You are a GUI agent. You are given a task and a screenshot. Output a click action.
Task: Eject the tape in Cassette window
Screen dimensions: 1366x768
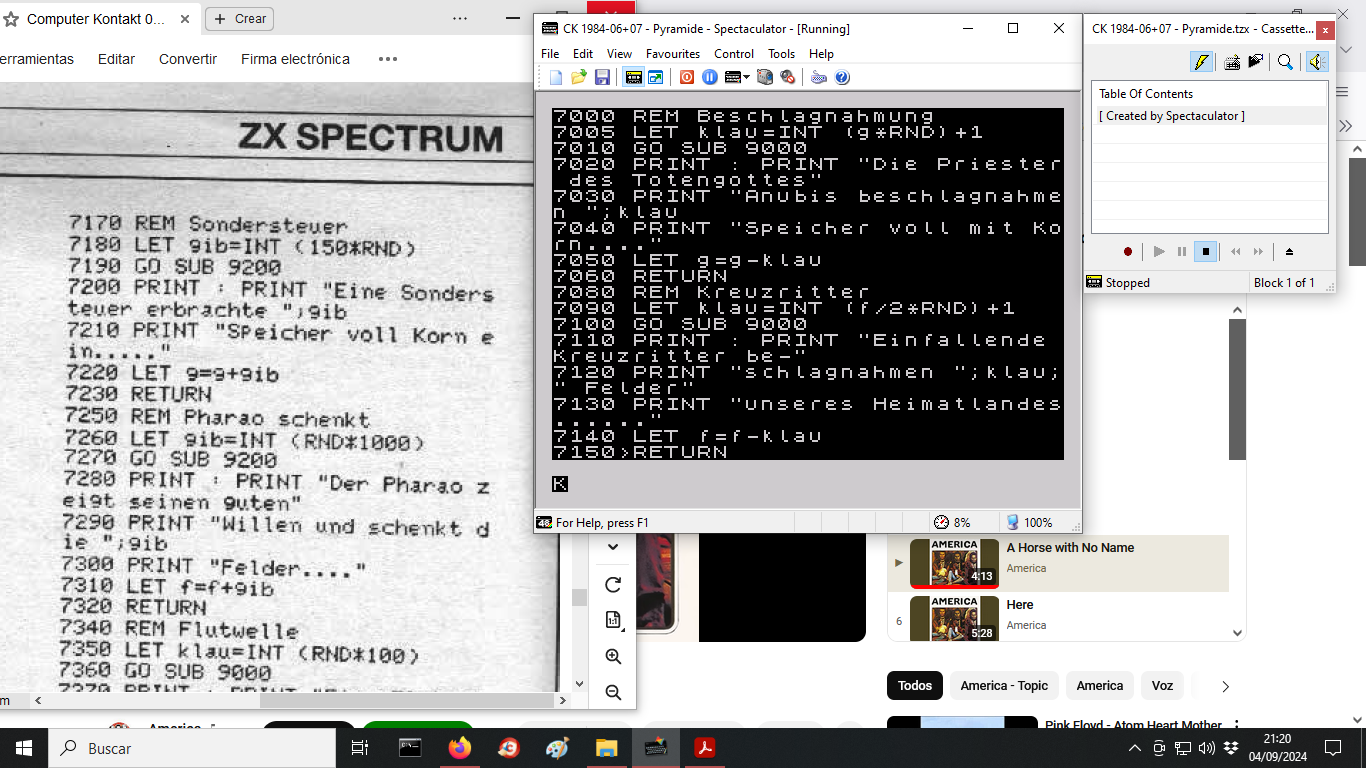(1289, 252)
